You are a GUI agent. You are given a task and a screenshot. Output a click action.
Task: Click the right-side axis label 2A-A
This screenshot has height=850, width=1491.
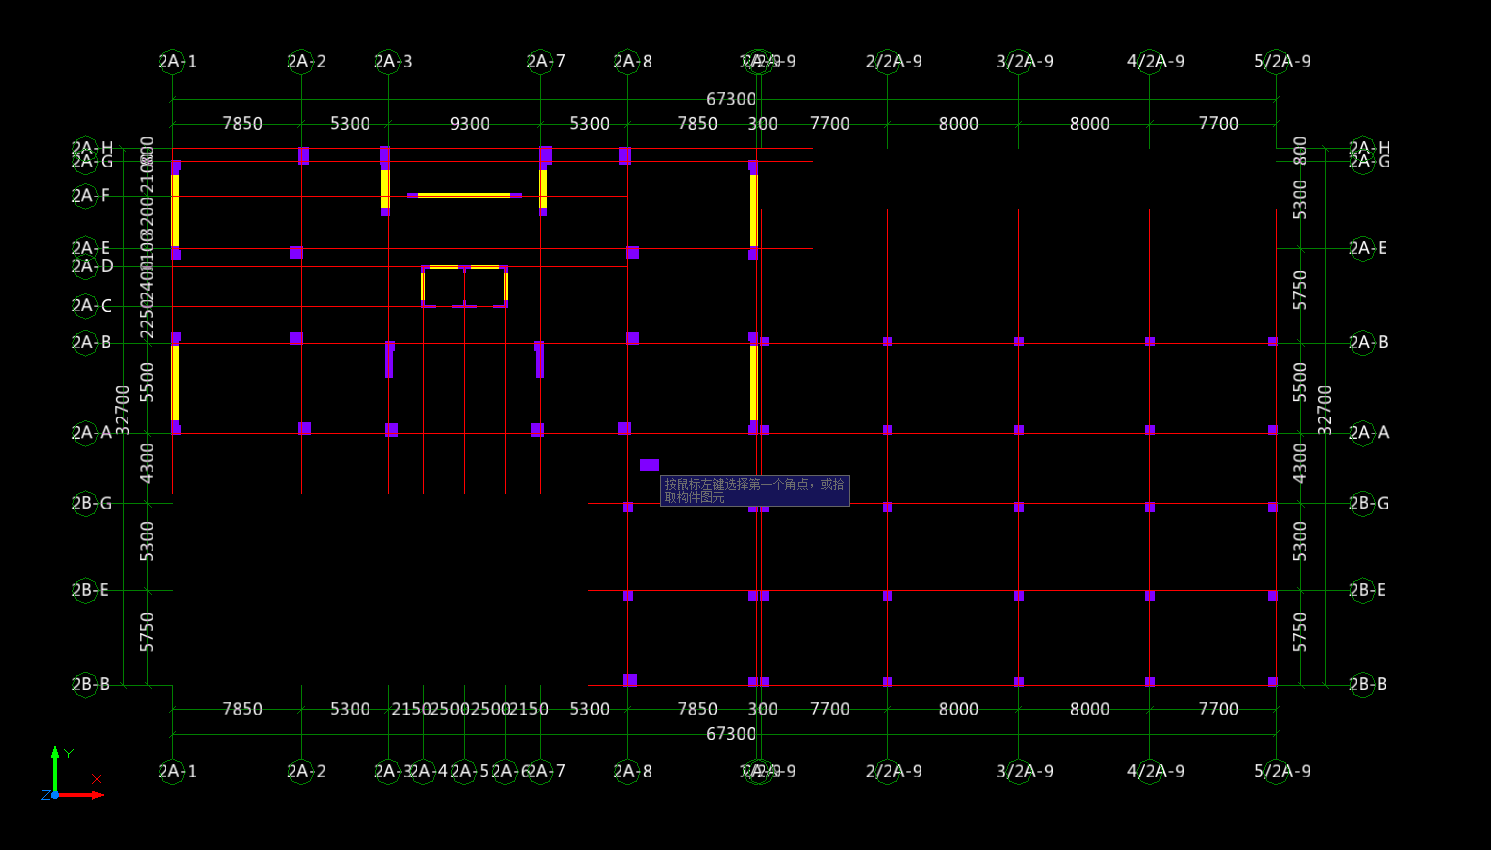point(1368,433)
